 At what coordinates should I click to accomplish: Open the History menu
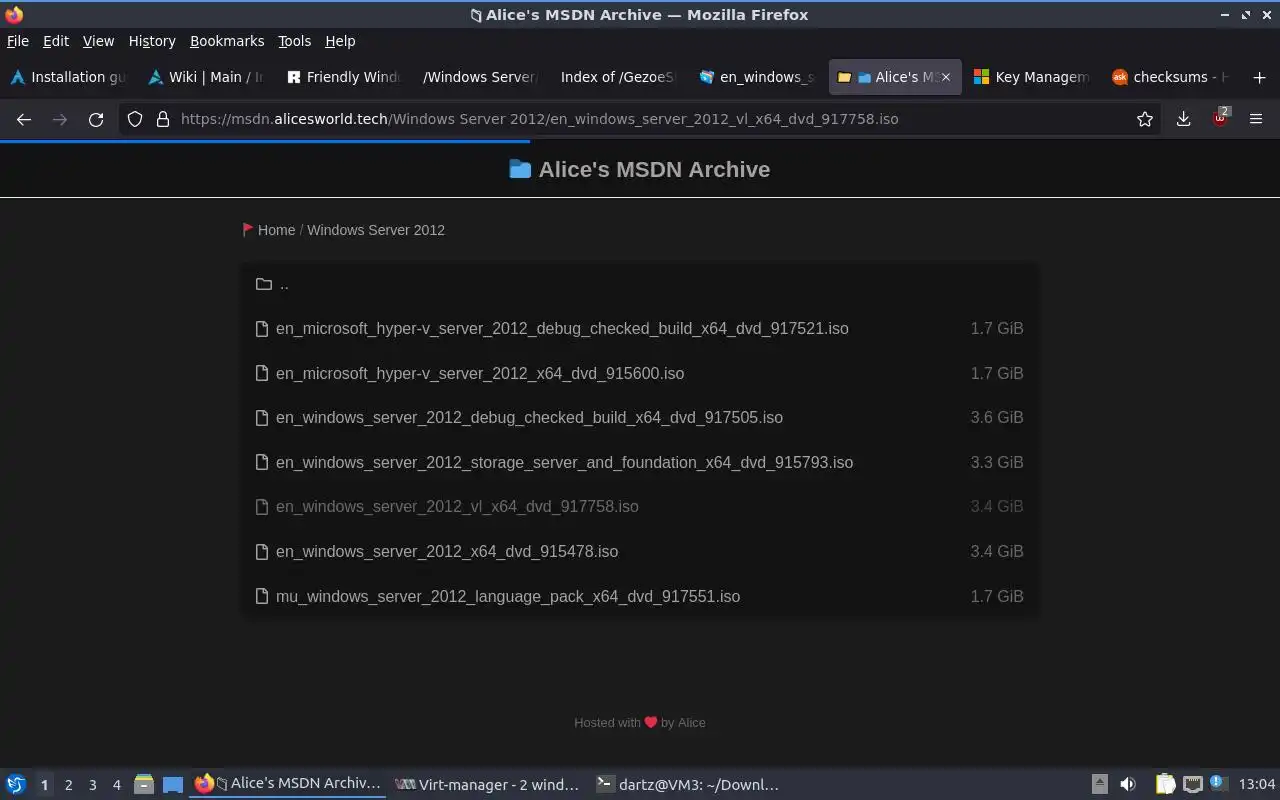(152, 41)
